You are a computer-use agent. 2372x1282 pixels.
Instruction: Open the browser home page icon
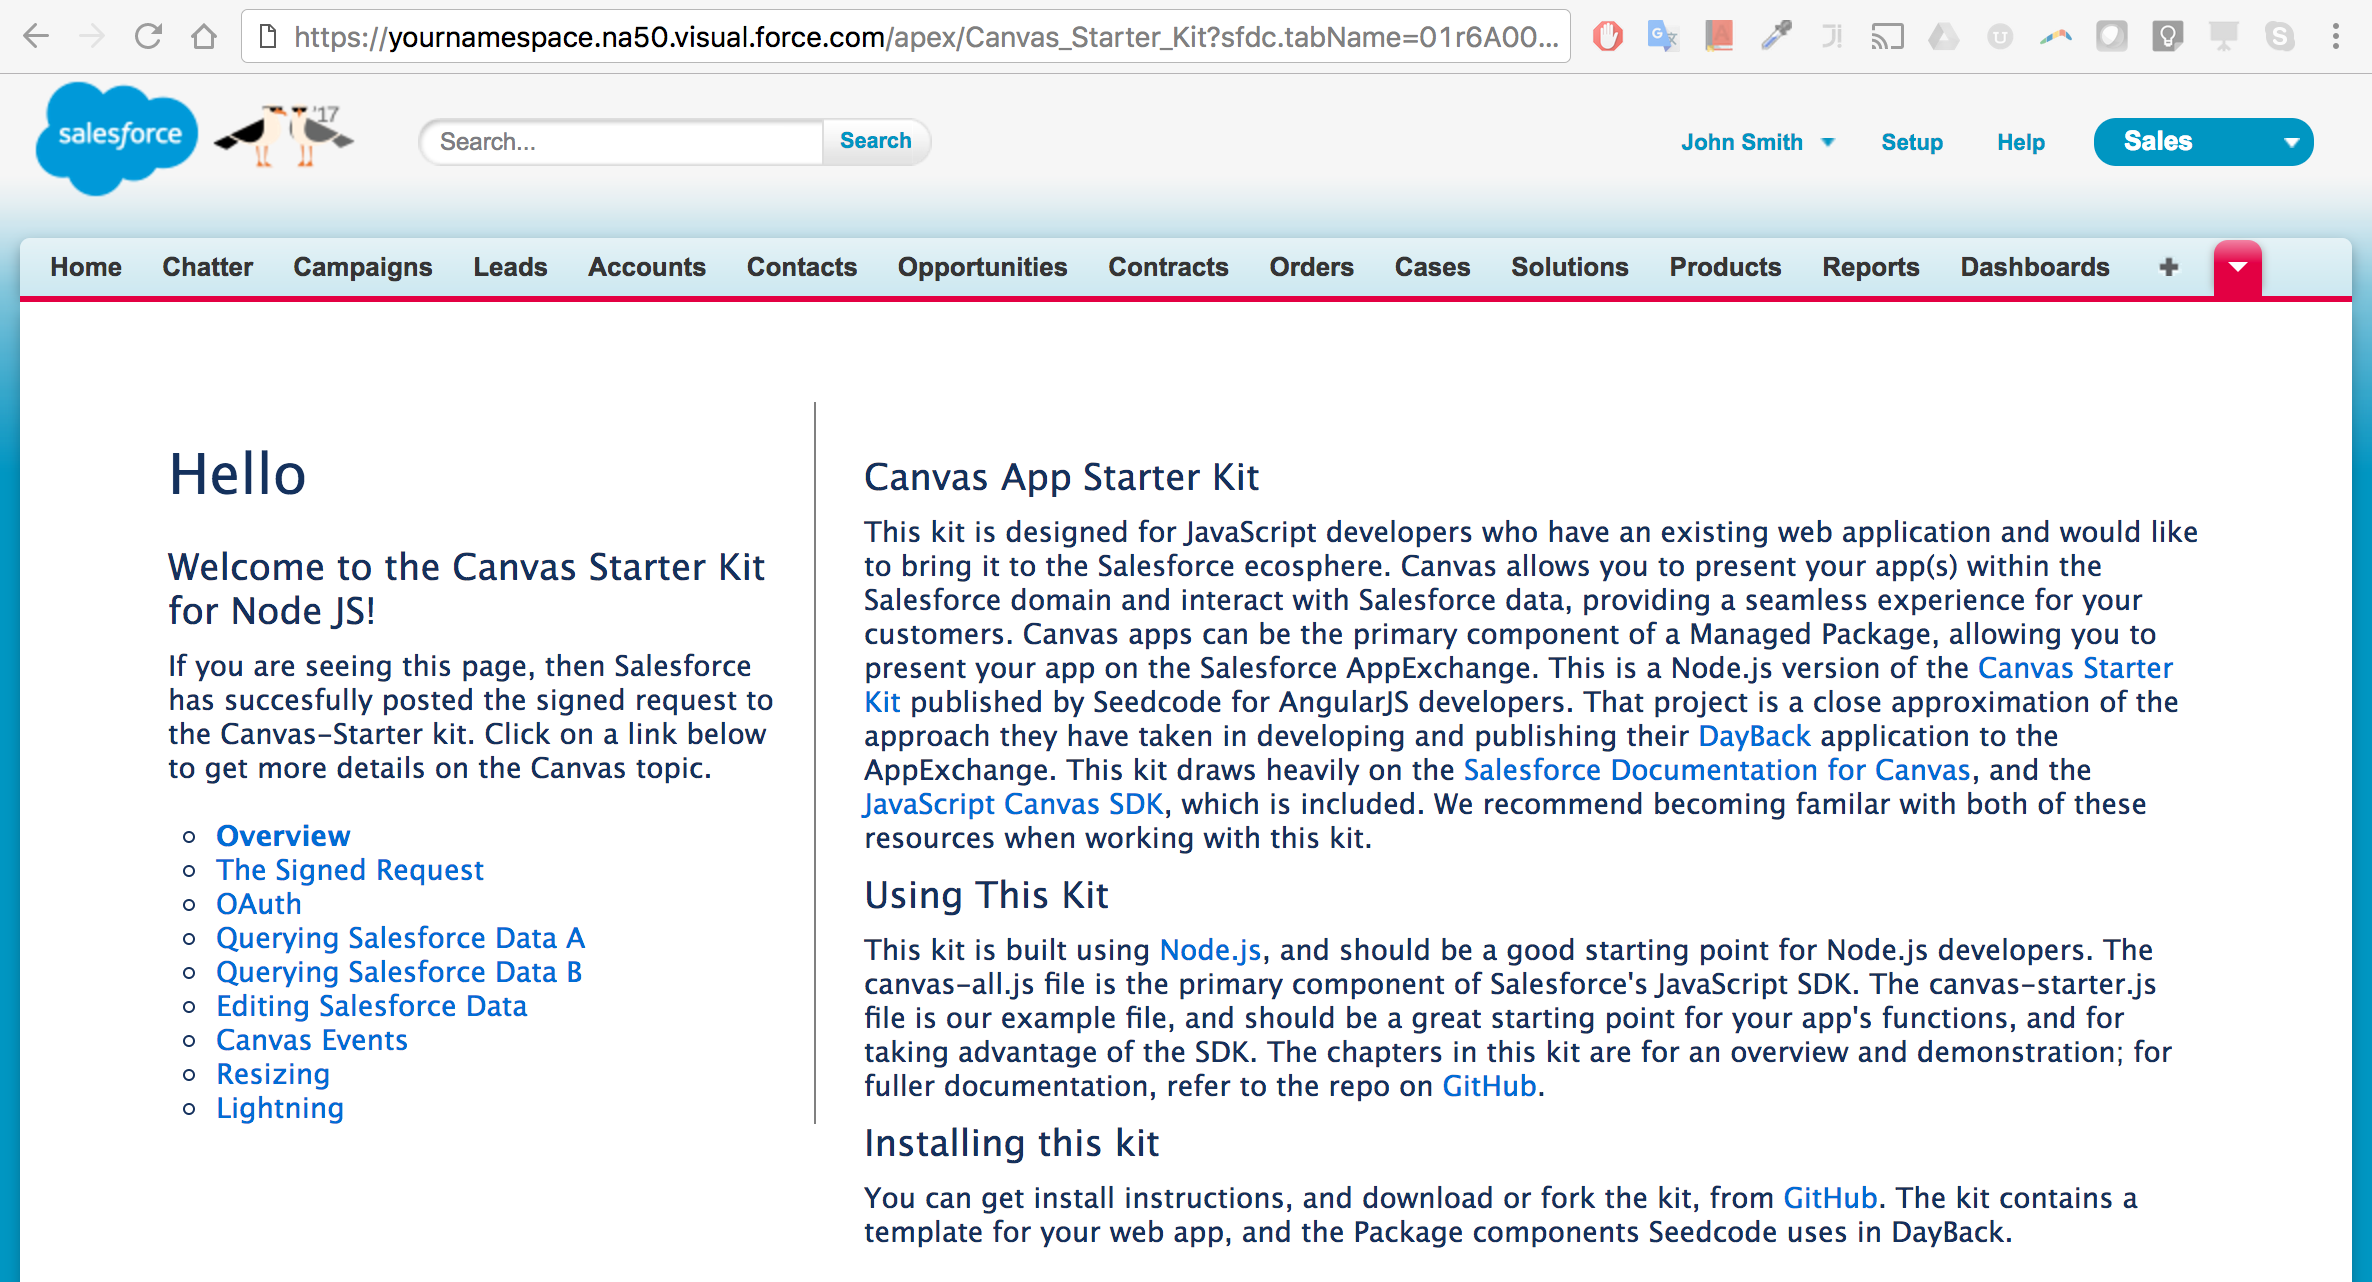[204, 37]
